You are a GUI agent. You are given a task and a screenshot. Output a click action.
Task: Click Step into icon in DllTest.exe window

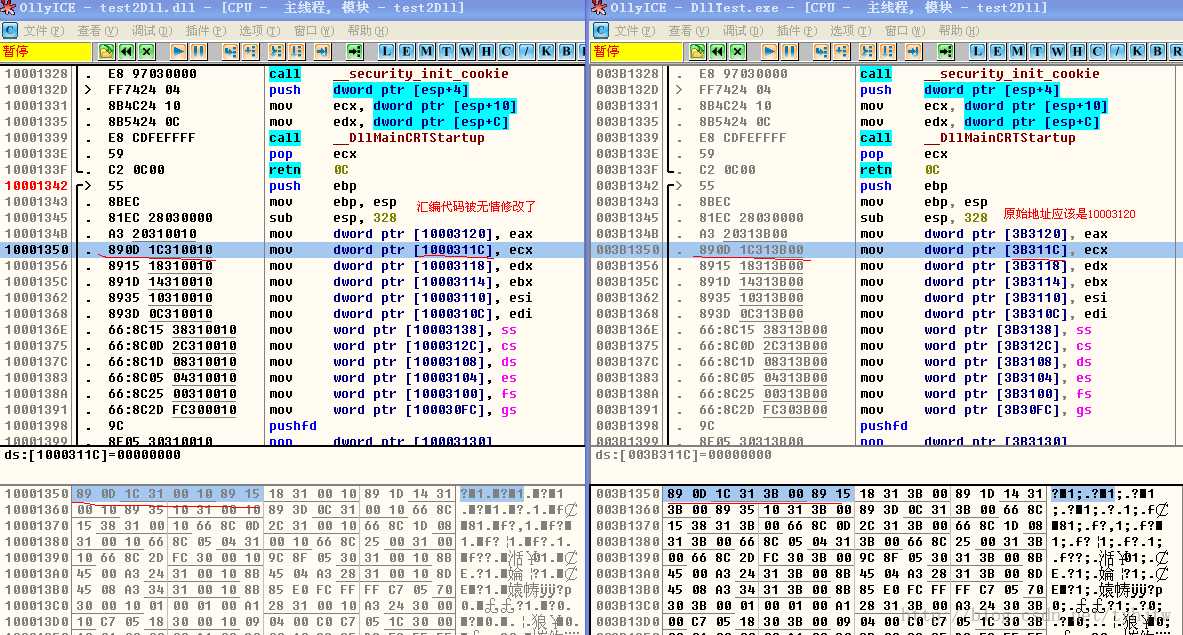[822, 51]
